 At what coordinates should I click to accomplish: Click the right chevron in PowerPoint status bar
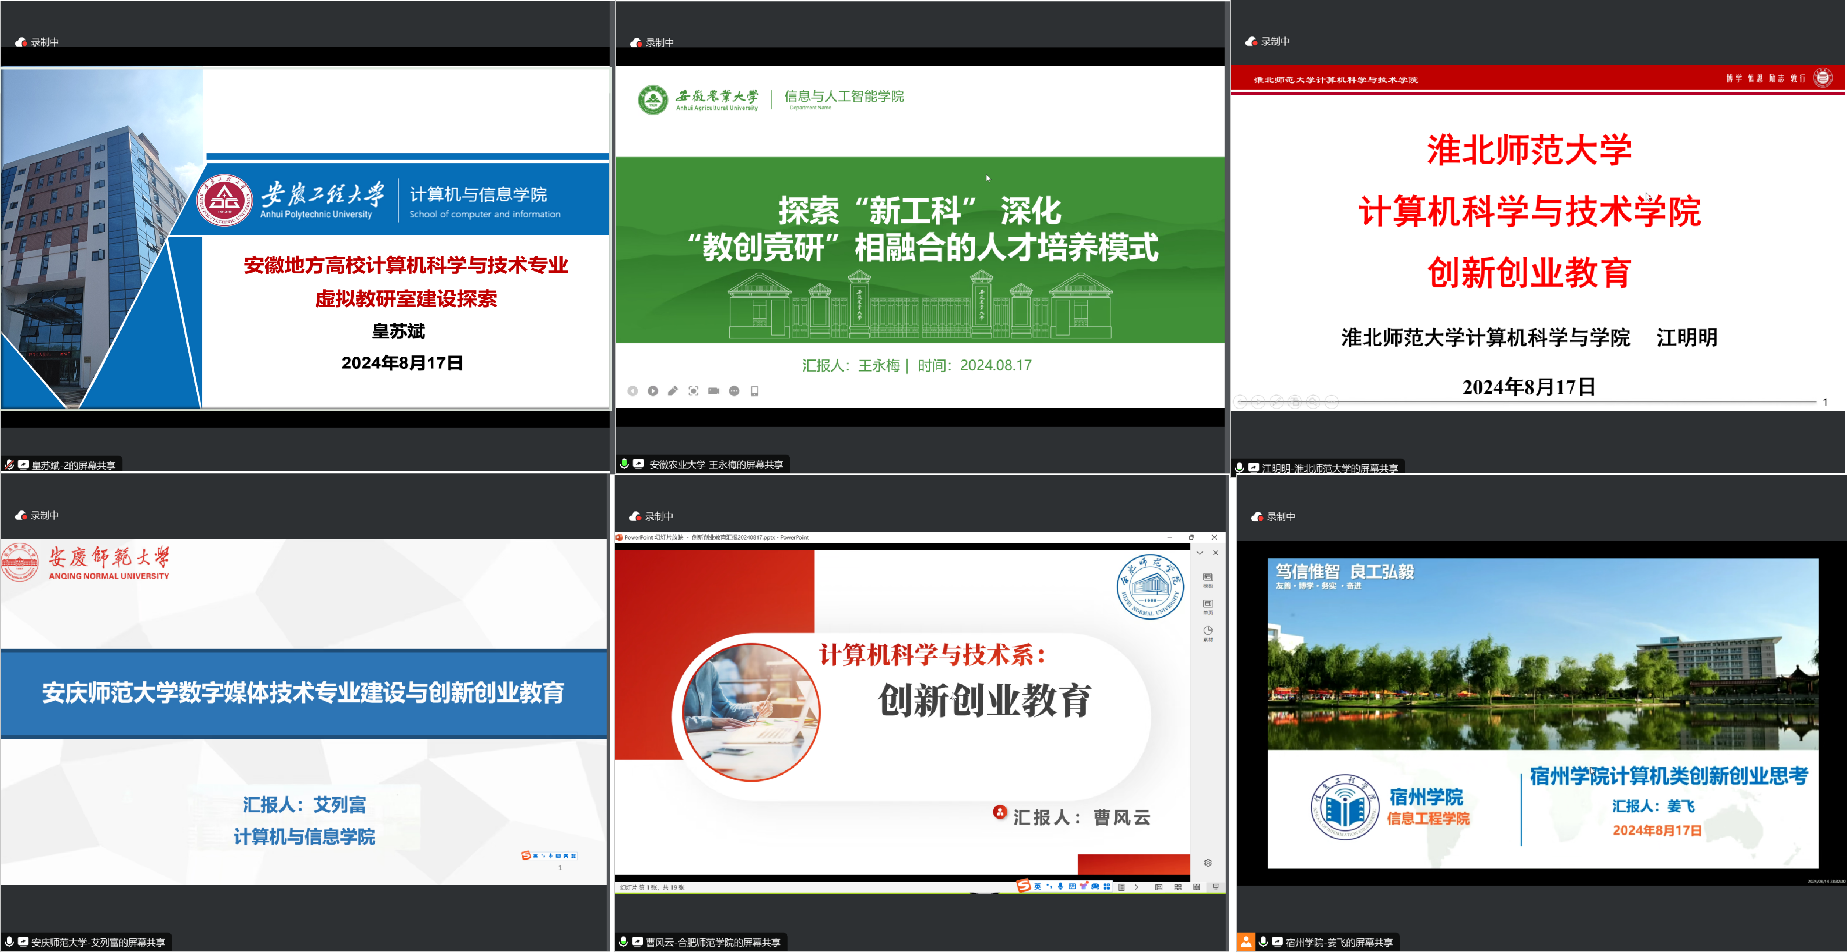[1136, 887]
